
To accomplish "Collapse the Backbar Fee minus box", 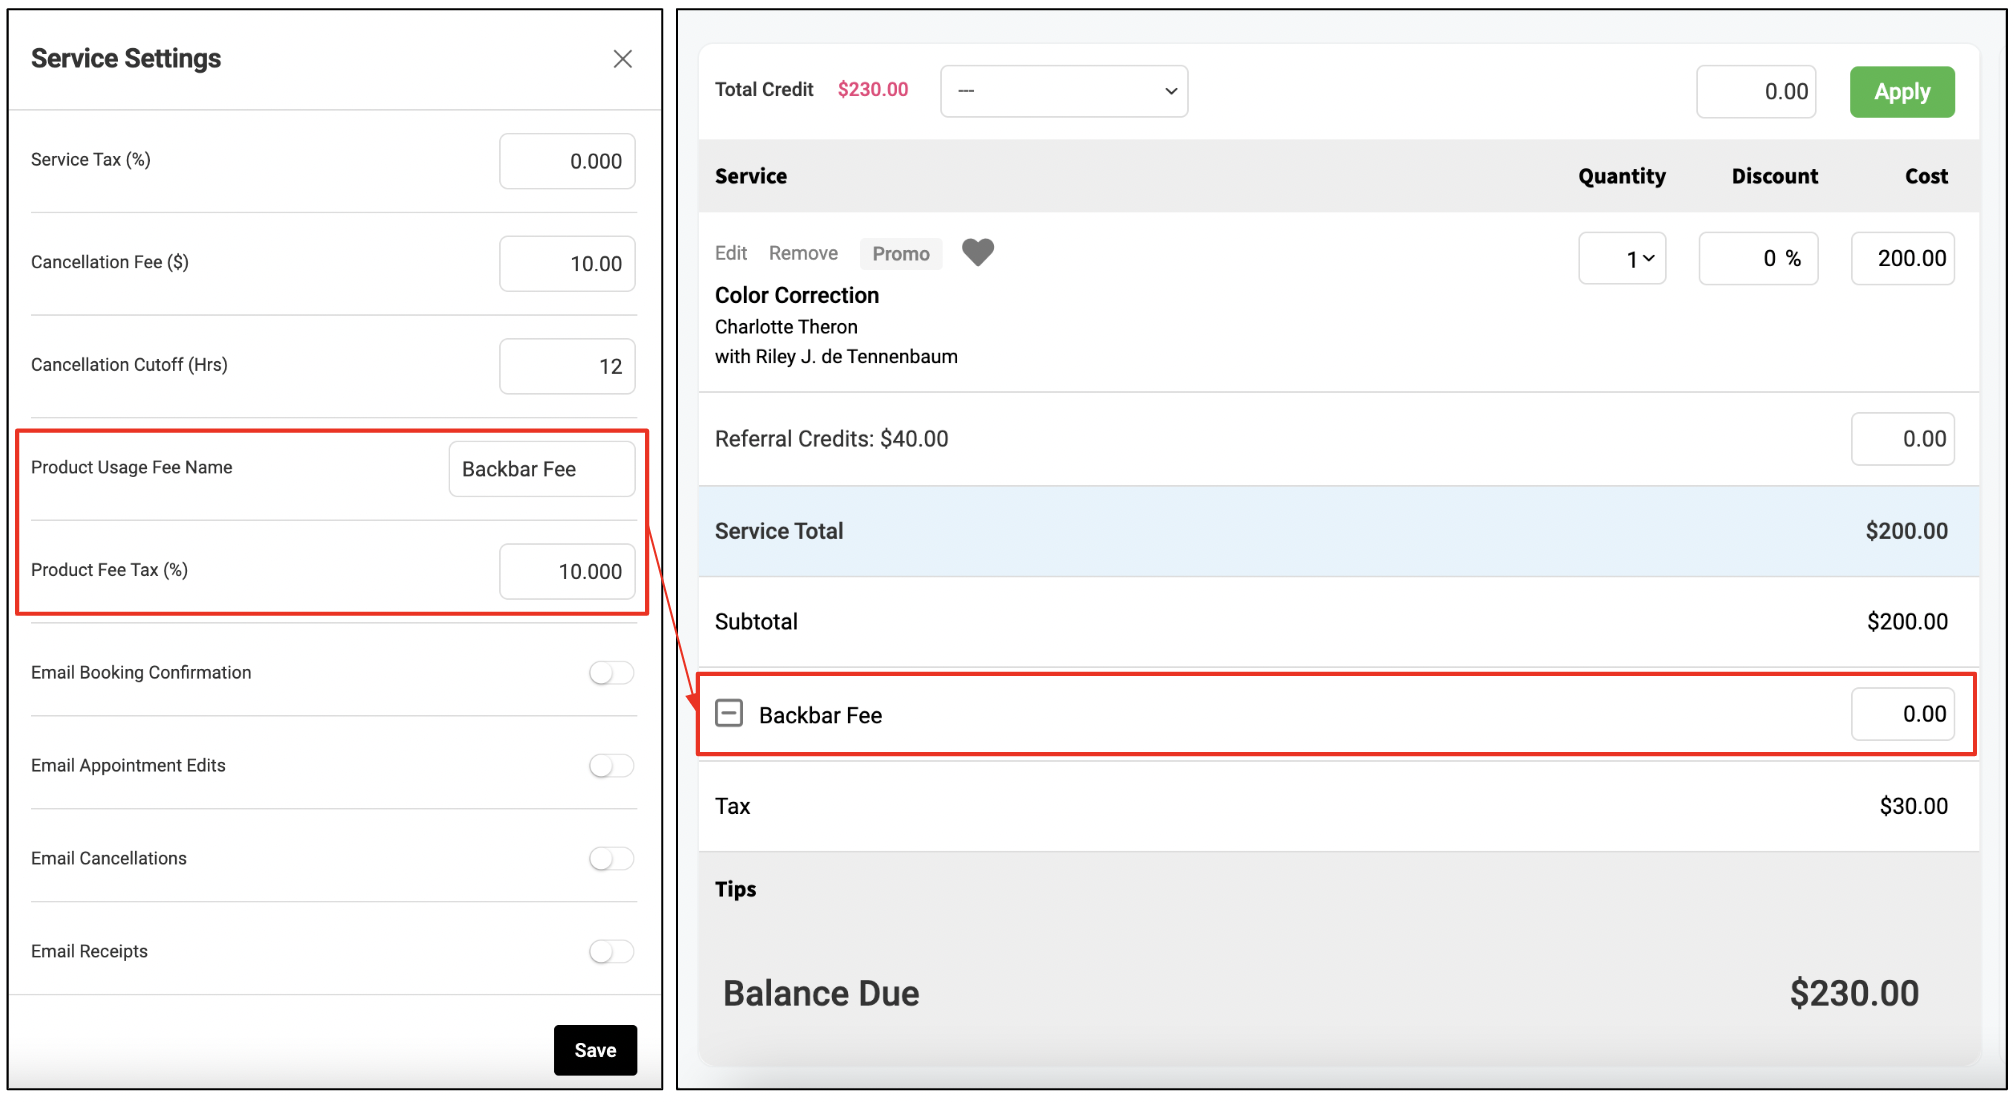I will point(729,713).
